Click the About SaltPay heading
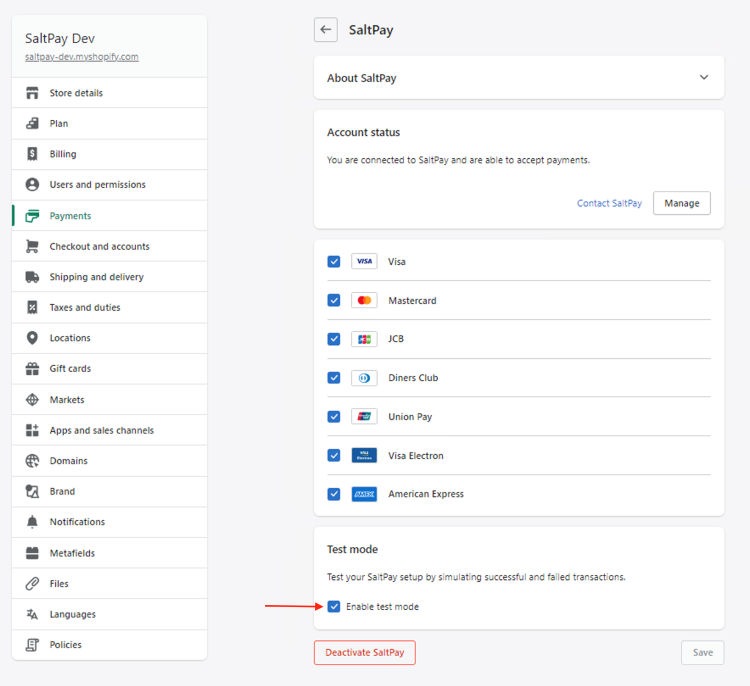 (362, 78)
